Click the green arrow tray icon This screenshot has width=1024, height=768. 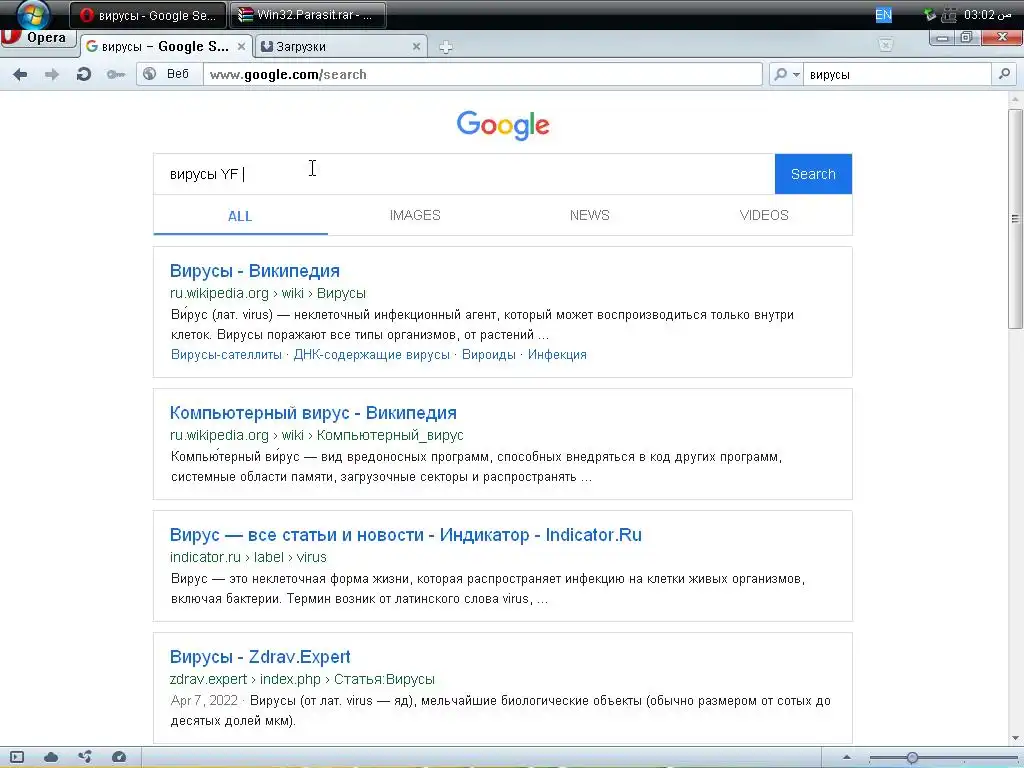[x=930, y=14]
